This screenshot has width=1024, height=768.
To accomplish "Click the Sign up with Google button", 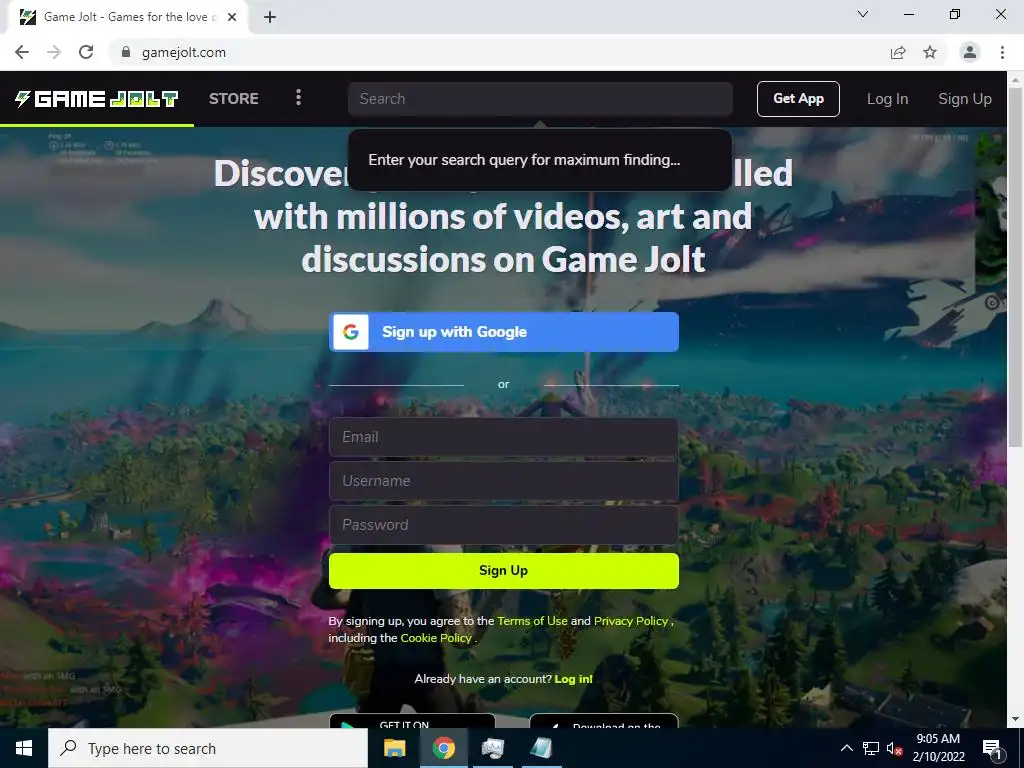I will click(x=504, y=332).
